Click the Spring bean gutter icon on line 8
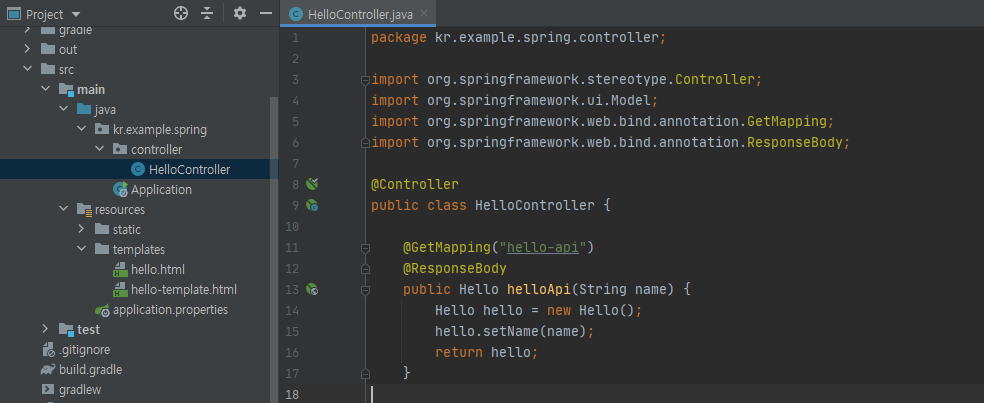 pos(312,184)
